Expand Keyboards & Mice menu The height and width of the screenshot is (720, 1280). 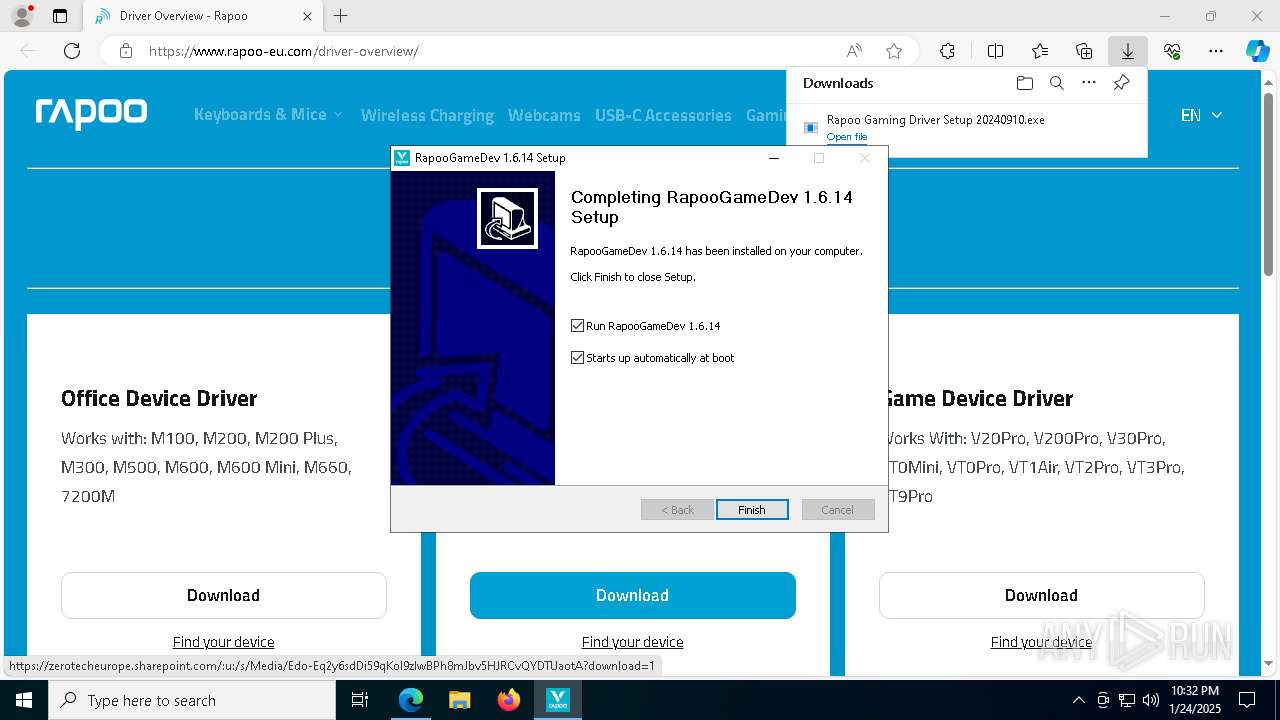point(268,115)
